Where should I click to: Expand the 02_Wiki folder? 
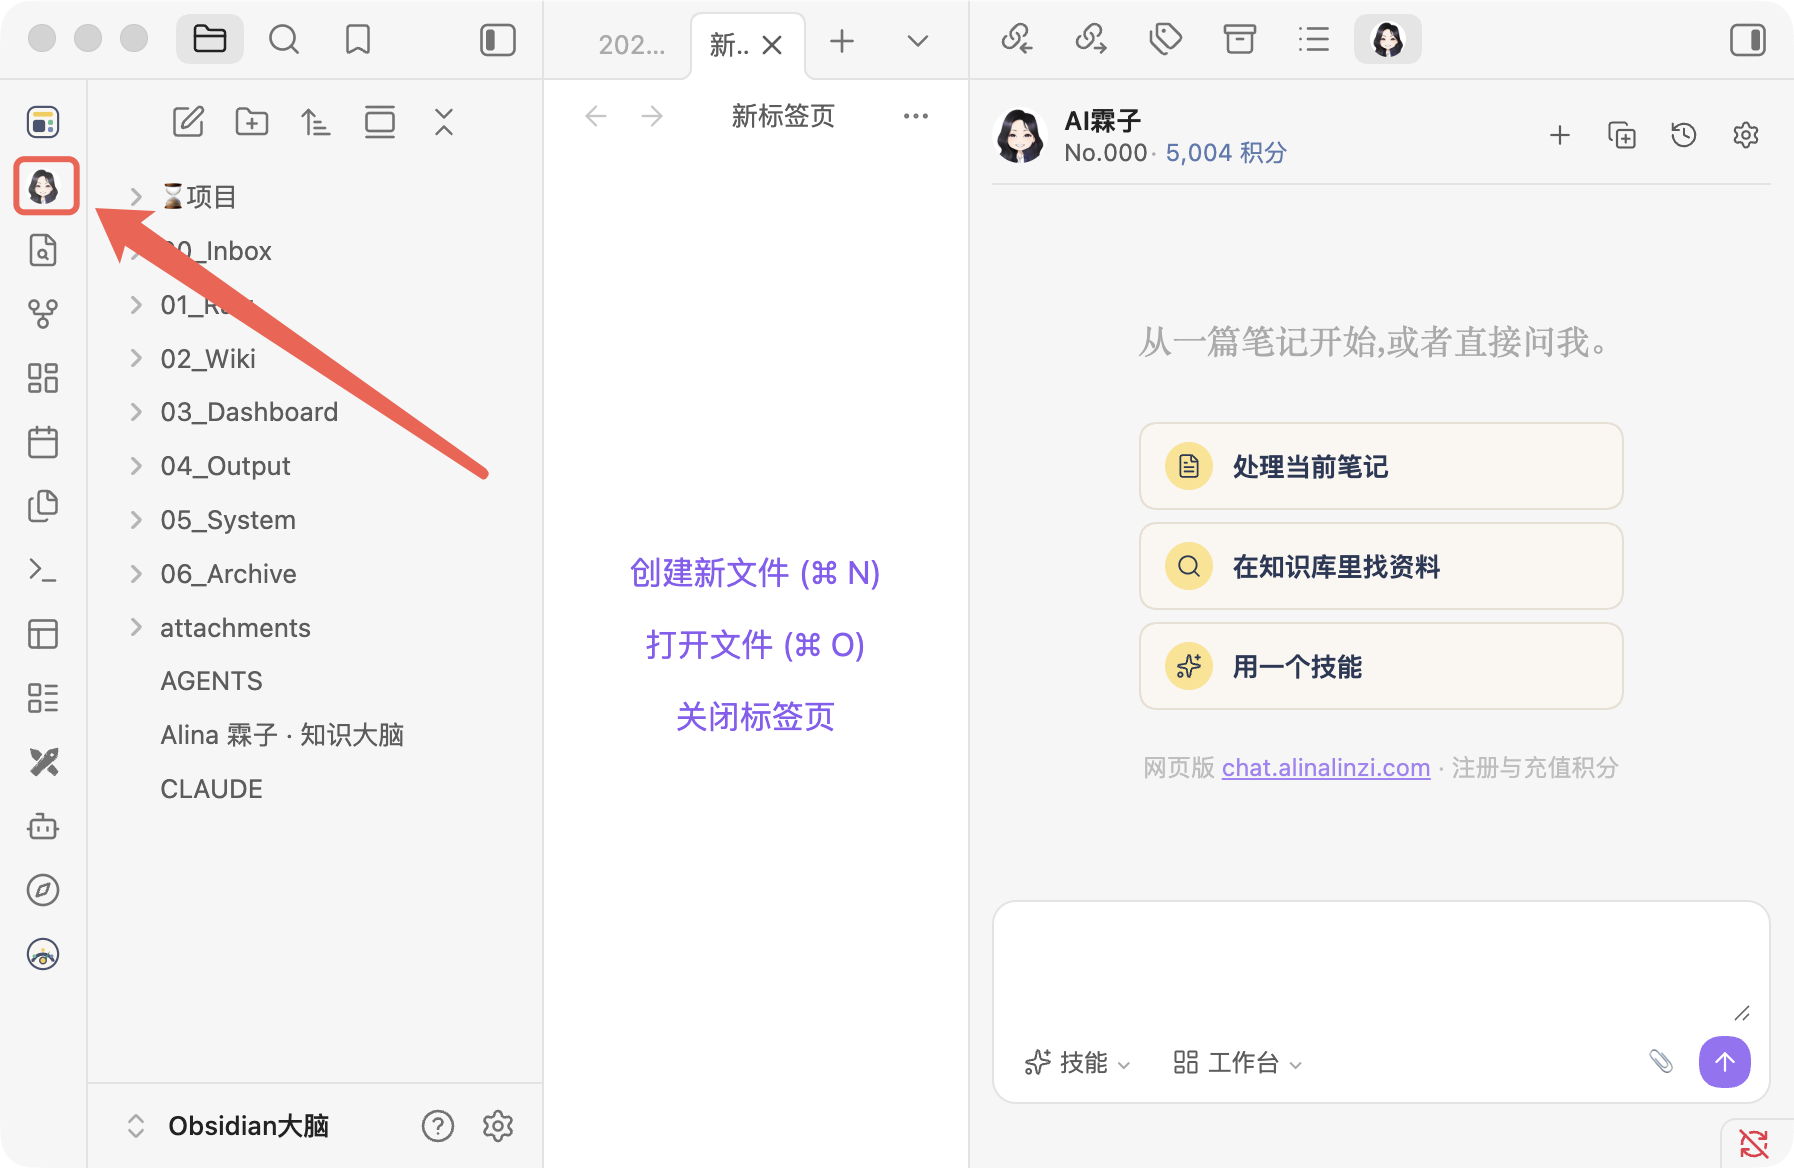(136, 358)
